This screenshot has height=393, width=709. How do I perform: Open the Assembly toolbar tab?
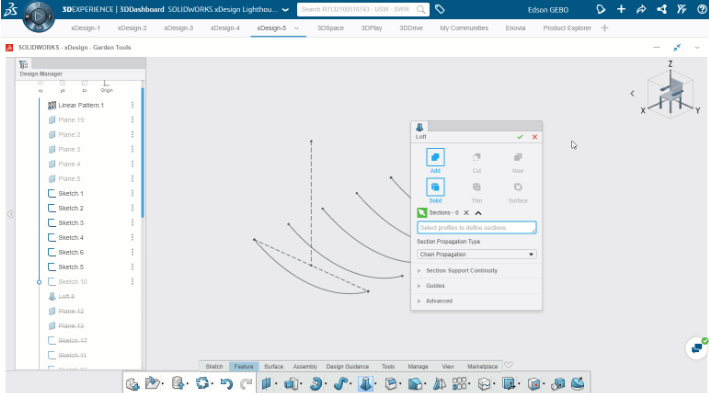point(305,366)
